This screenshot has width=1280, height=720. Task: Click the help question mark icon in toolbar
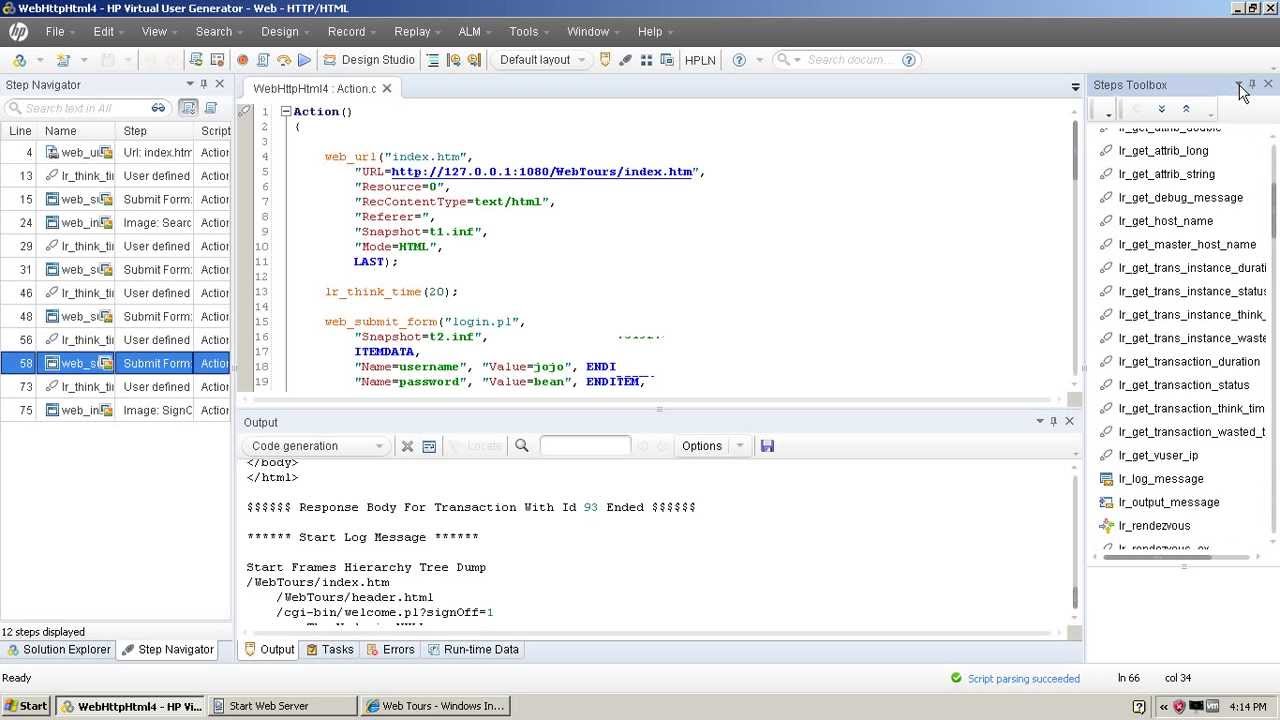point(739,60)
